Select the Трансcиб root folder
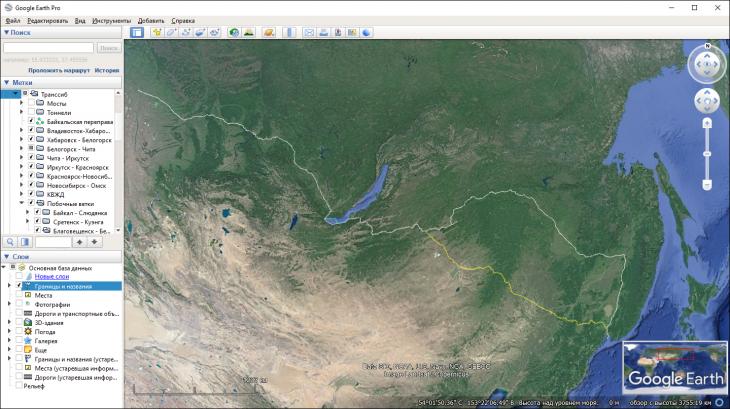This screenshot has width=730, height=409. click(x=54, y=94)
